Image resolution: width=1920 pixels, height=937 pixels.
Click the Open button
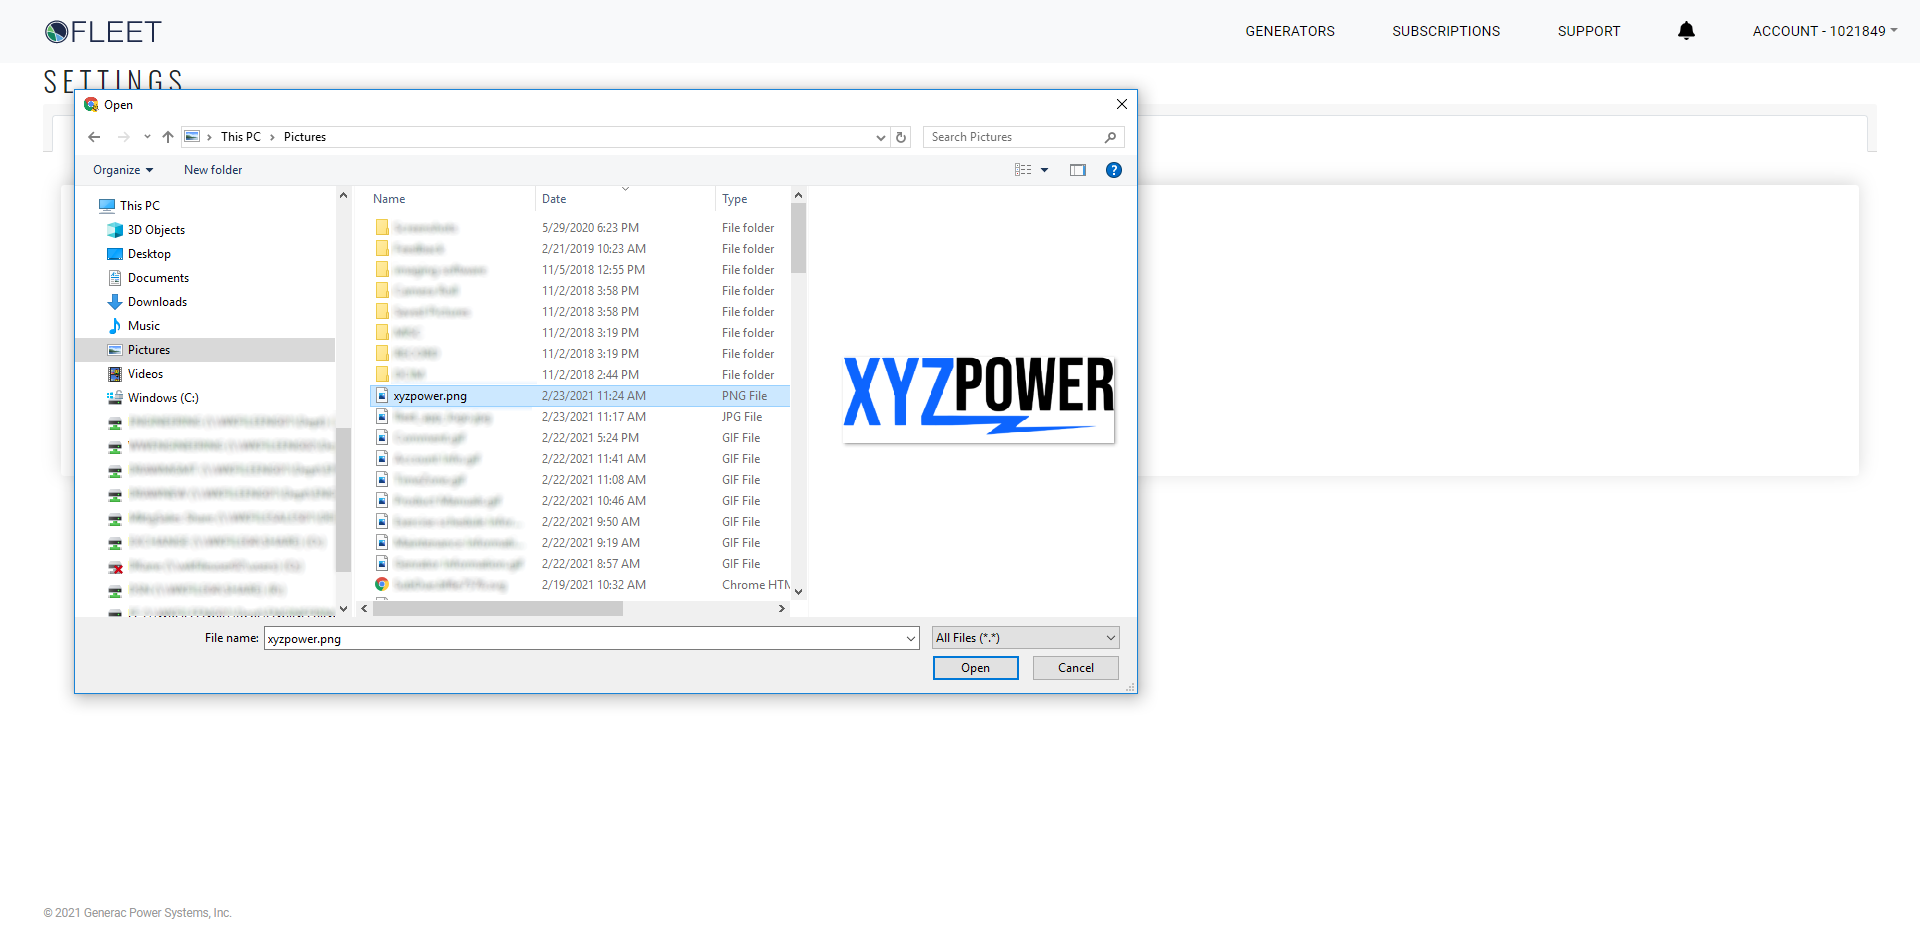click(x=975, y=668)
